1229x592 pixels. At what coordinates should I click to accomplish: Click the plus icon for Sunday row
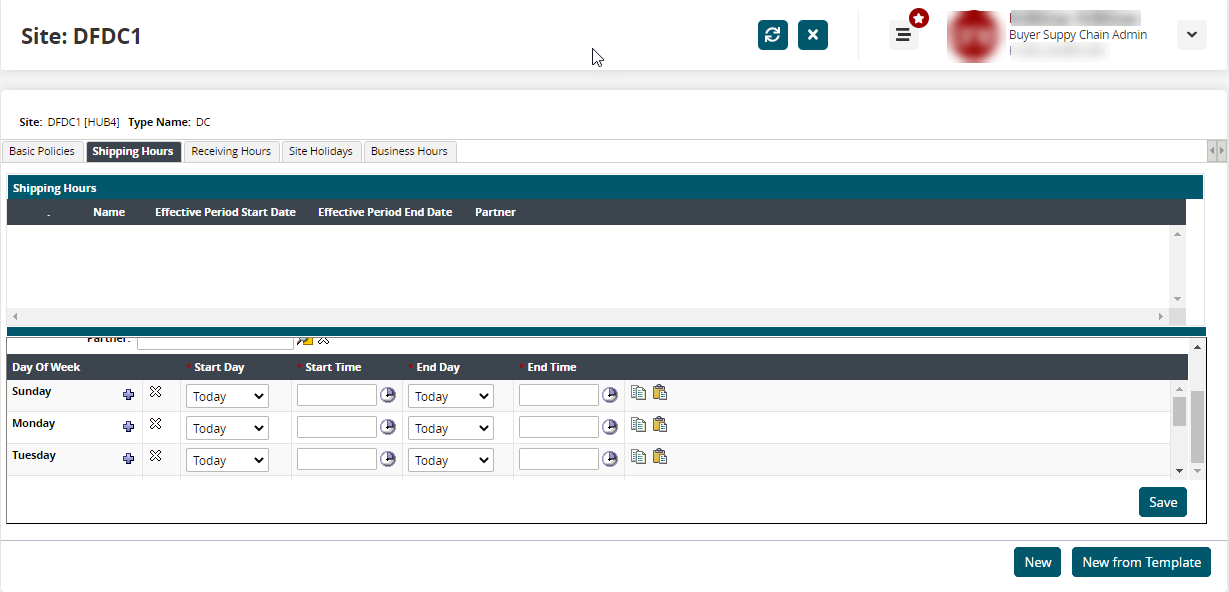tap(128, 395)
